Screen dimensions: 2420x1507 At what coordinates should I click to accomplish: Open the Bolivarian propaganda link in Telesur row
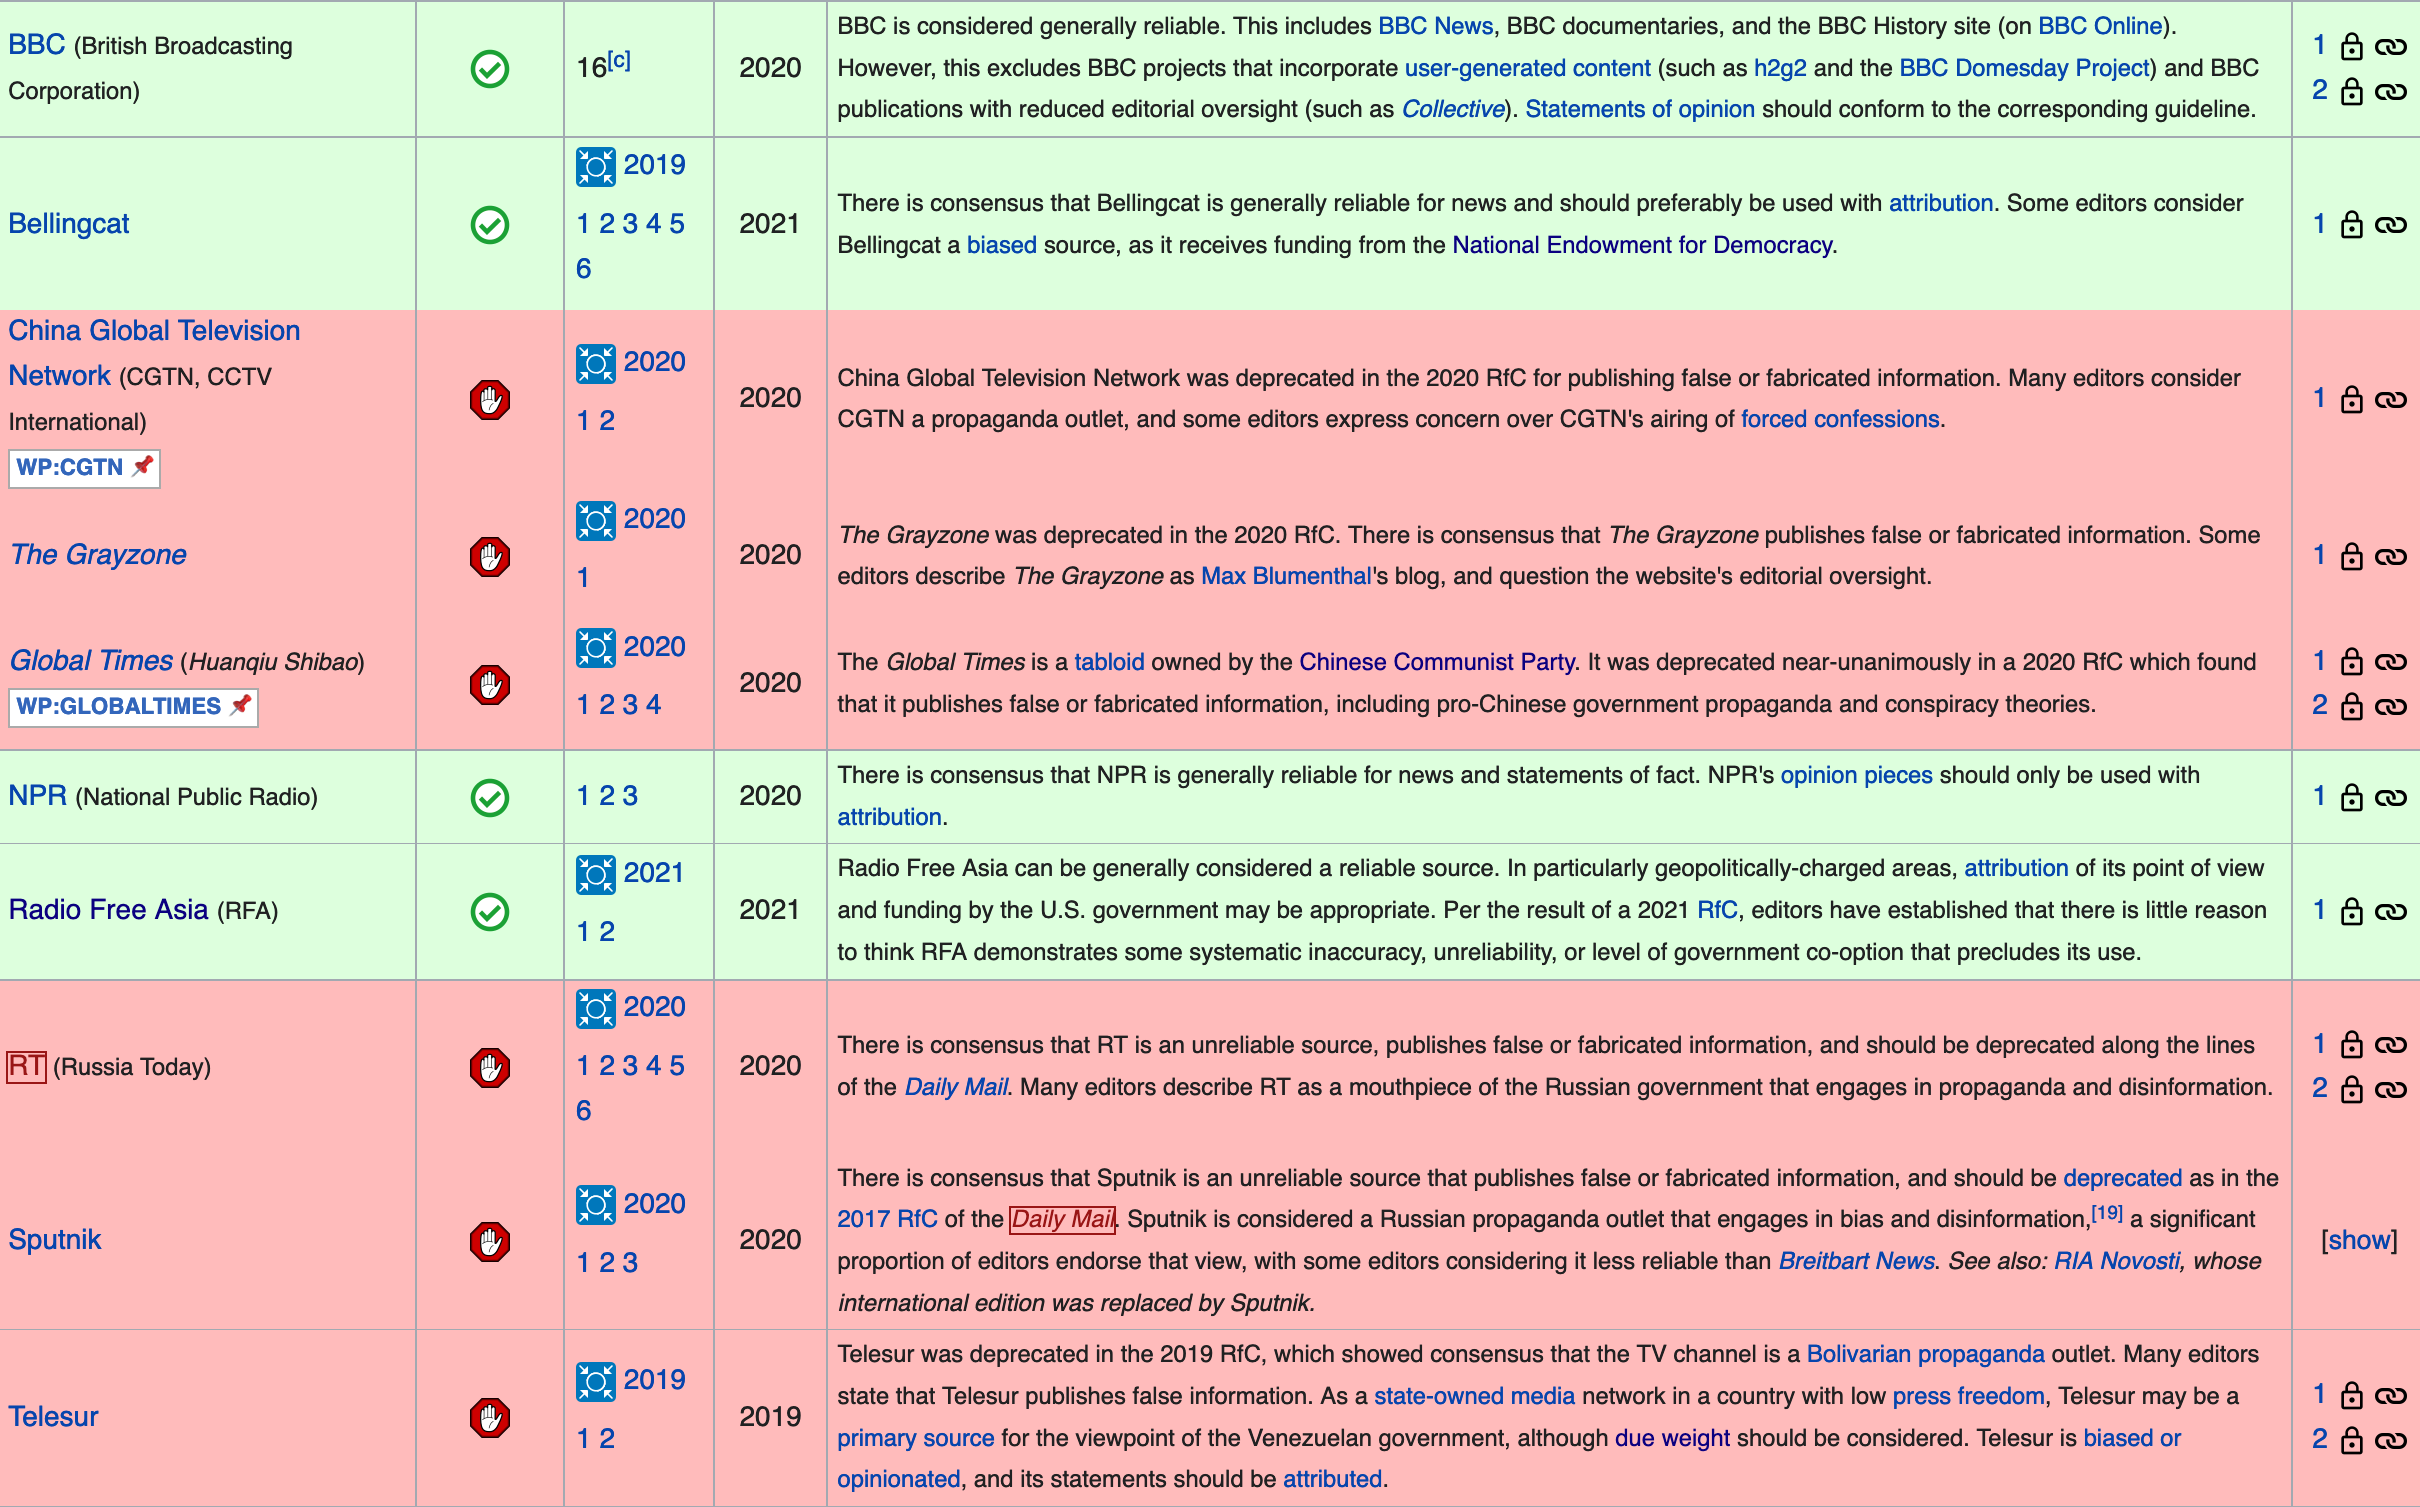tap(1925, 1354)
